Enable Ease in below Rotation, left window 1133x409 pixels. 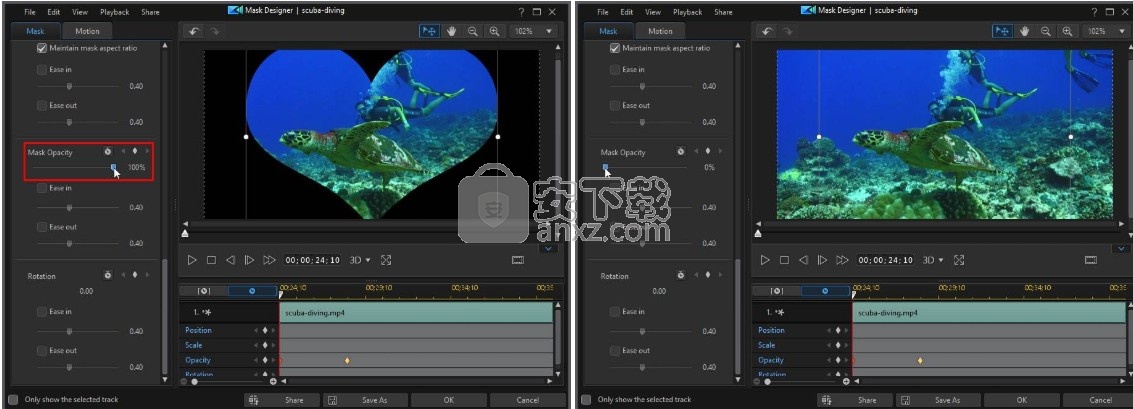pyautogui.click(x=42, y=312)
